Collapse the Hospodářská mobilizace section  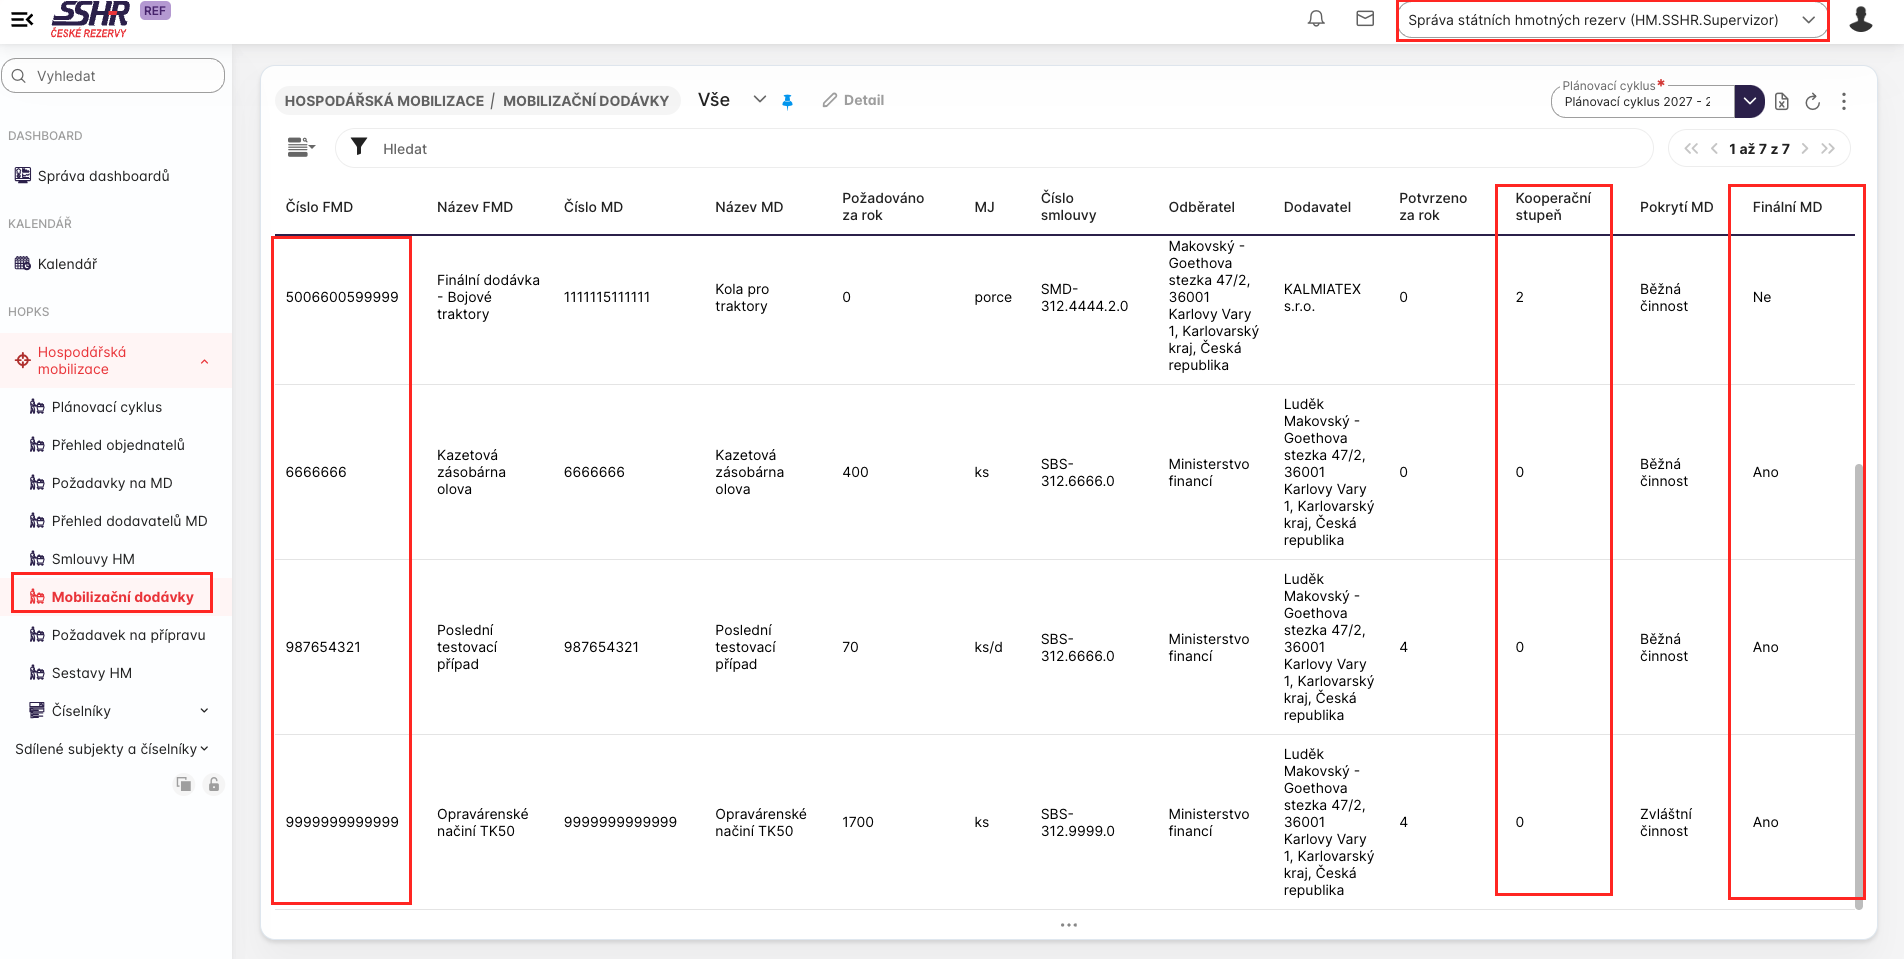(x=204, y=361)
